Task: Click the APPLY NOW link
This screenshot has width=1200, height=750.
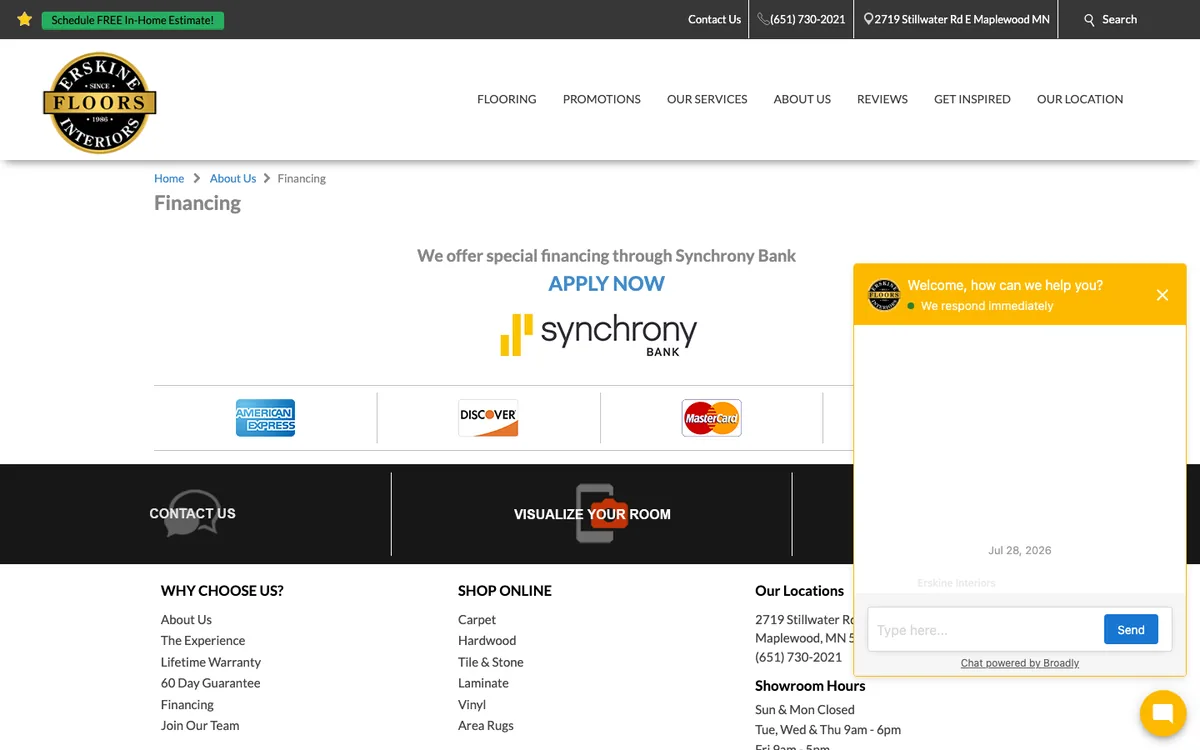Action: 606,283
